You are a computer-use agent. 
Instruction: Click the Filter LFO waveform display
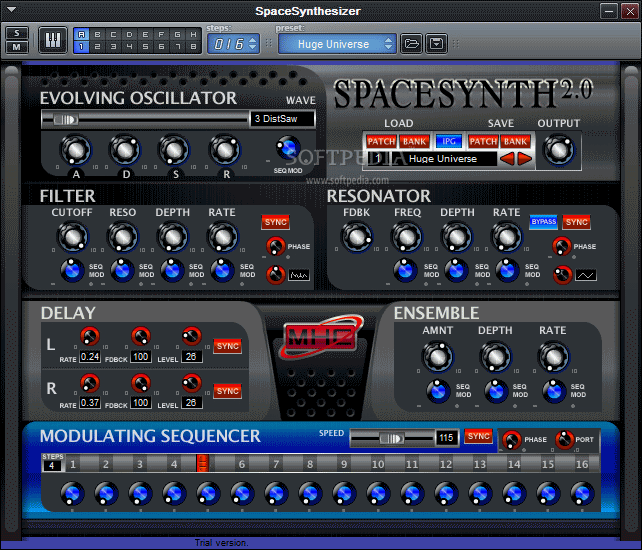coord(299,275)
